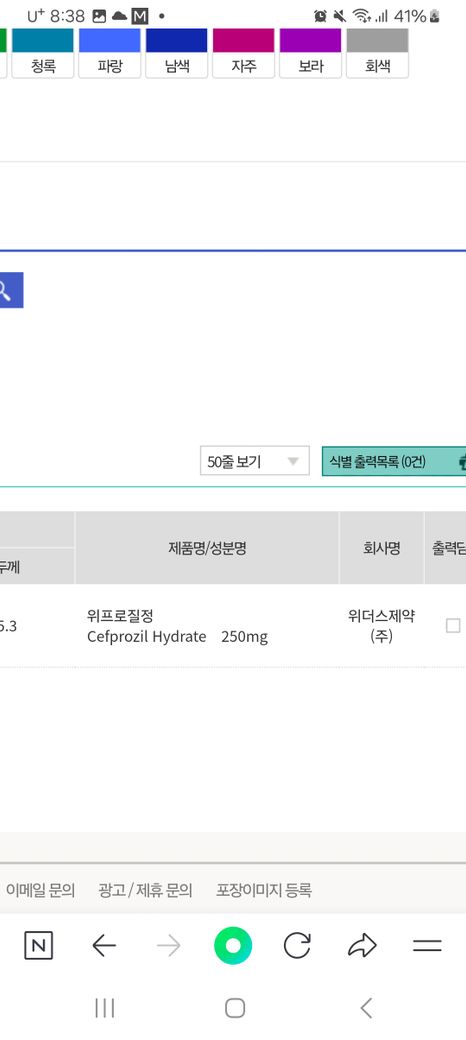Open 식별 출력목록 (0건) button

pos(394,461)
